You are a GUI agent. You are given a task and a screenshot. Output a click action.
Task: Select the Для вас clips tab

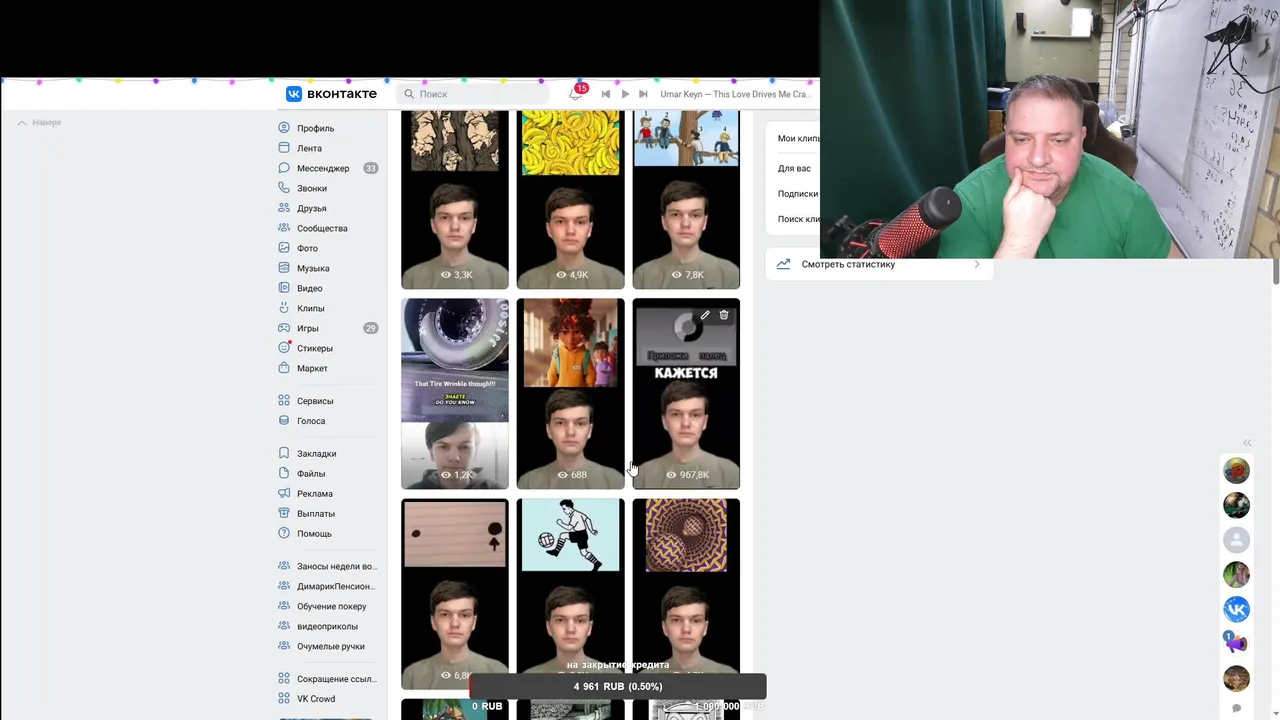tap(794, 168)
